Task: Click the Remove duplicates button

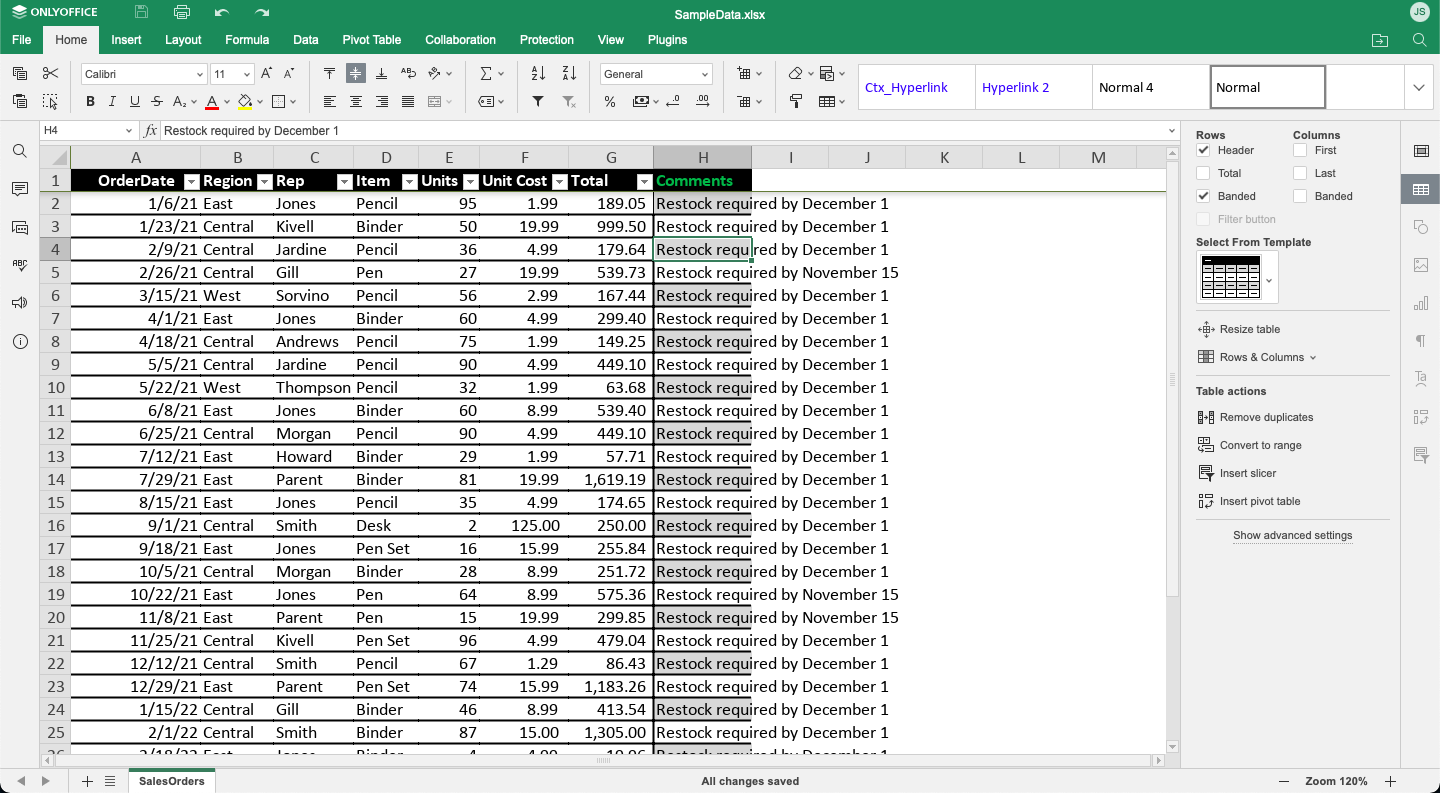Action: 1266,417
